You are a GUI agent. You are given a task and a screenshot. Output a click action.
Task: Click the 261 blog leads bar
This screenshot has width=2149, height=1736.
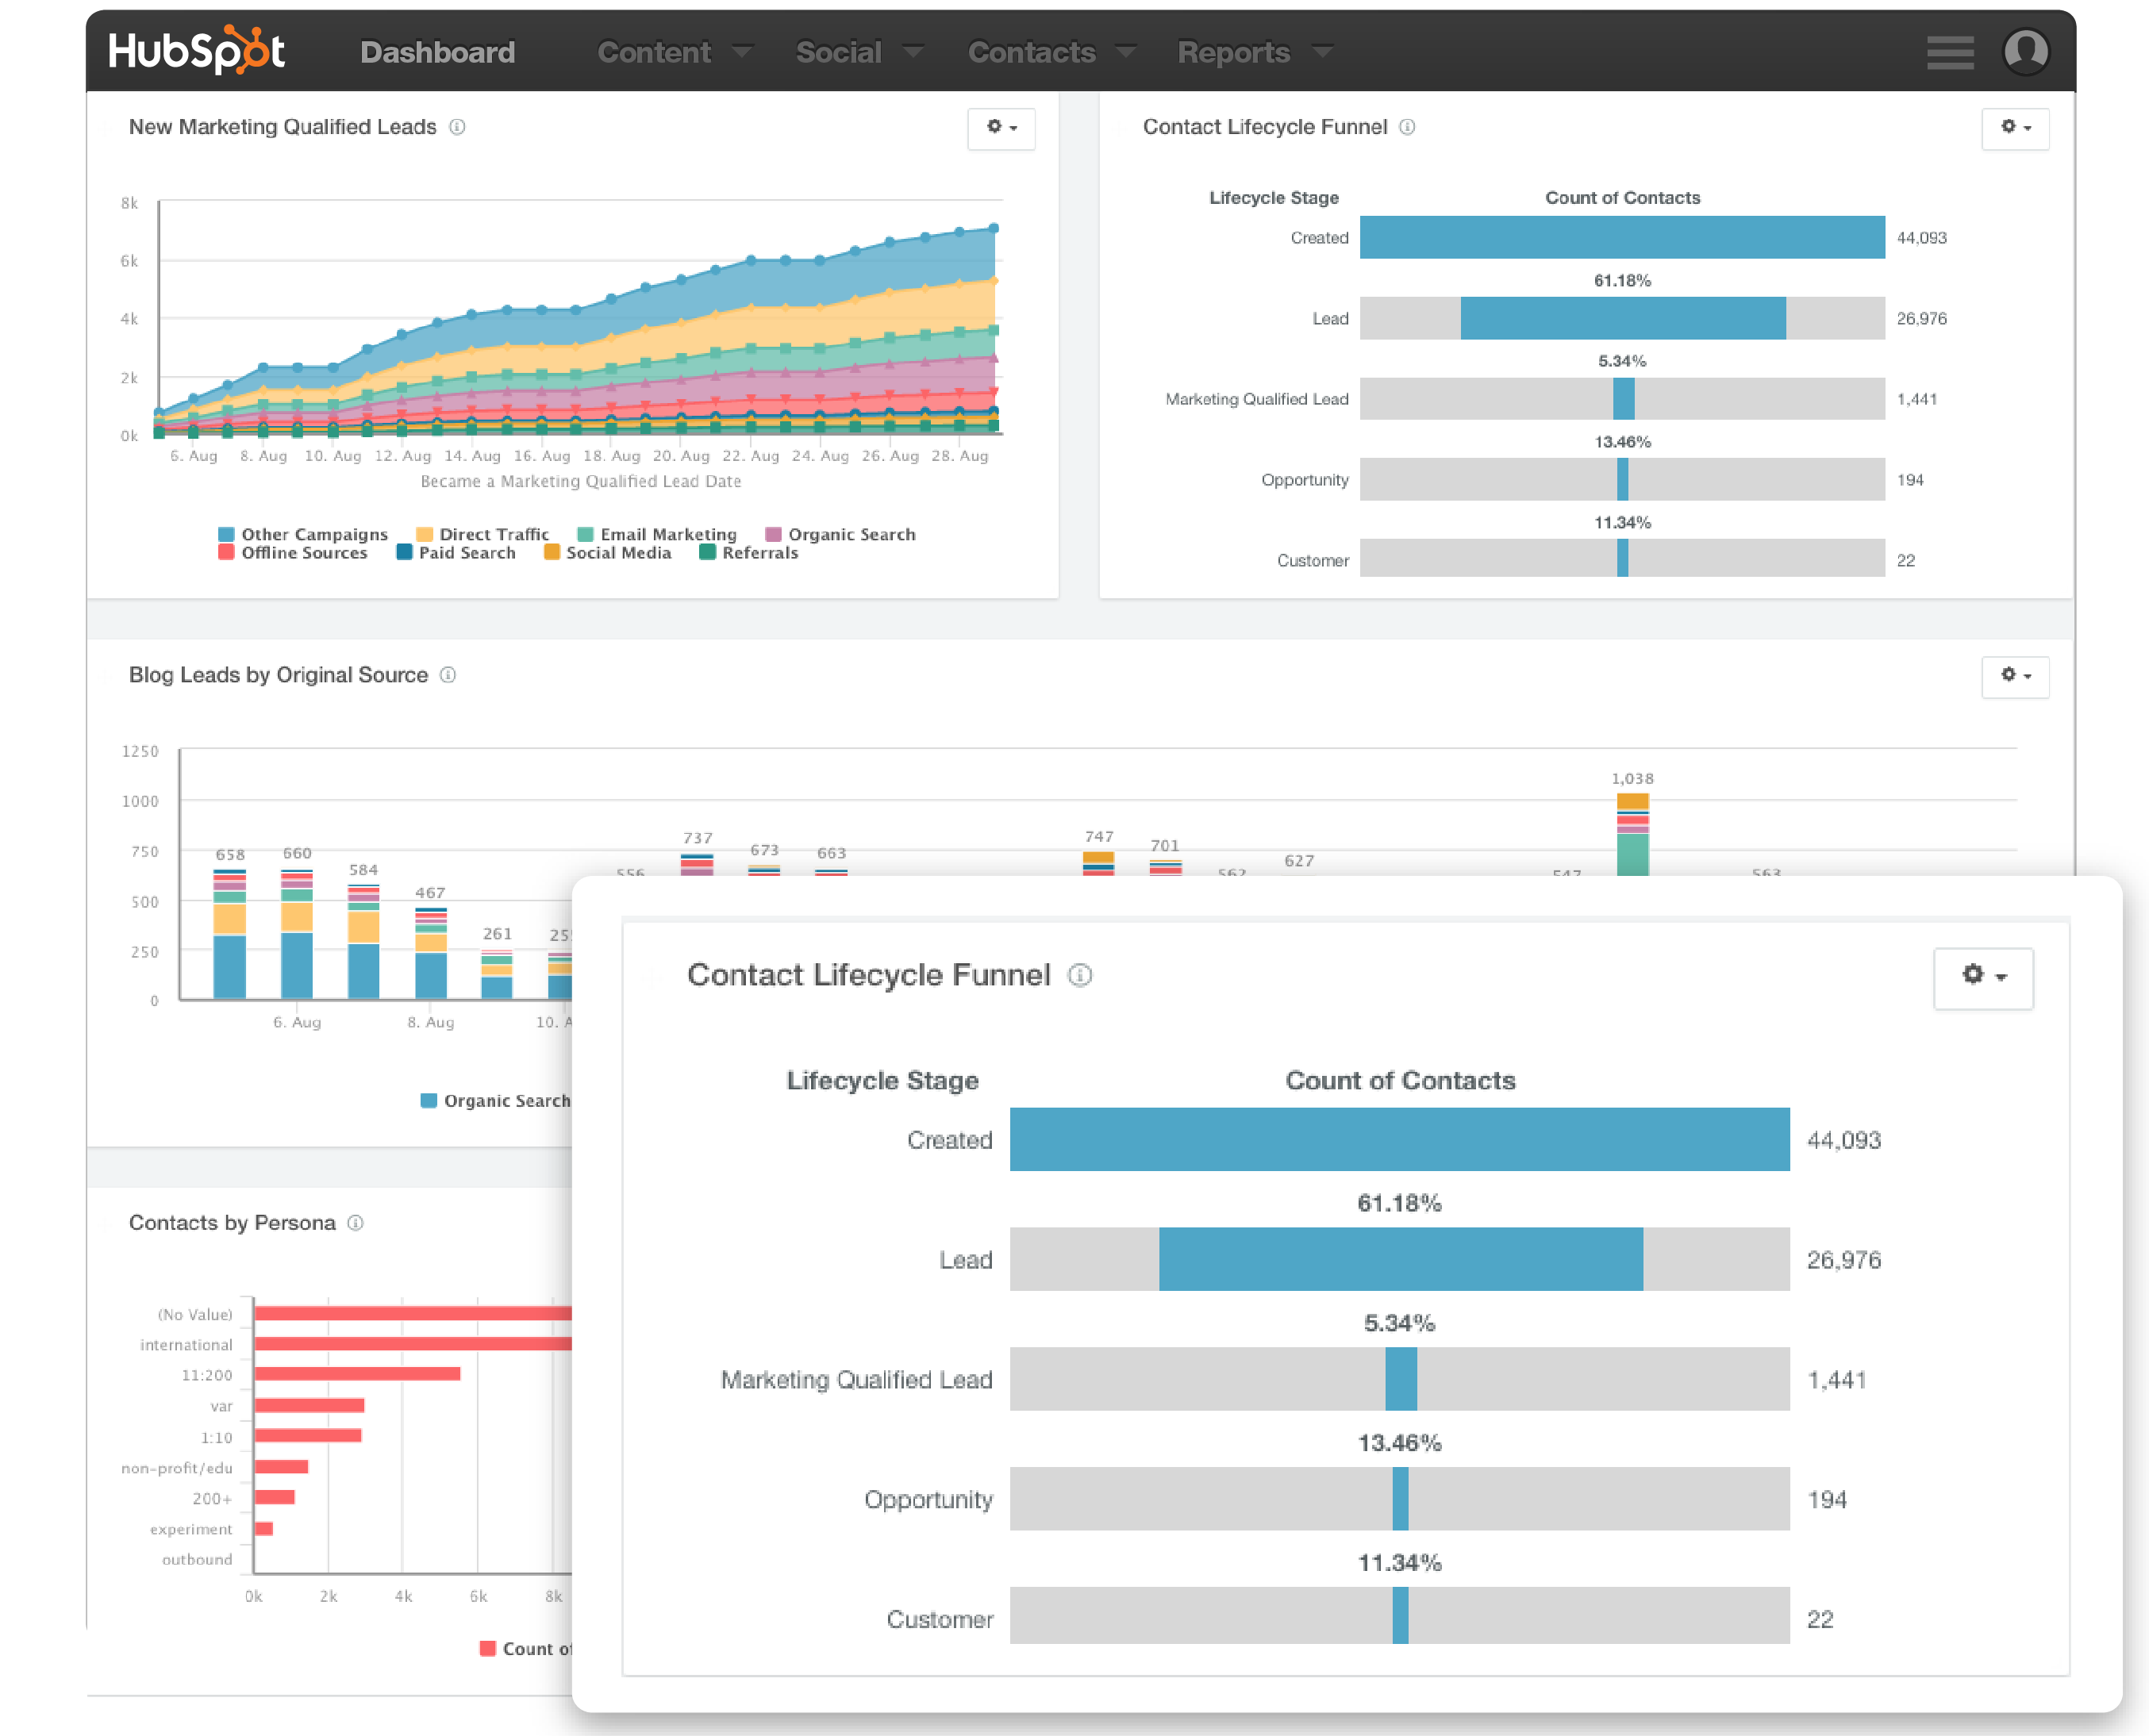tap(497, 974)
